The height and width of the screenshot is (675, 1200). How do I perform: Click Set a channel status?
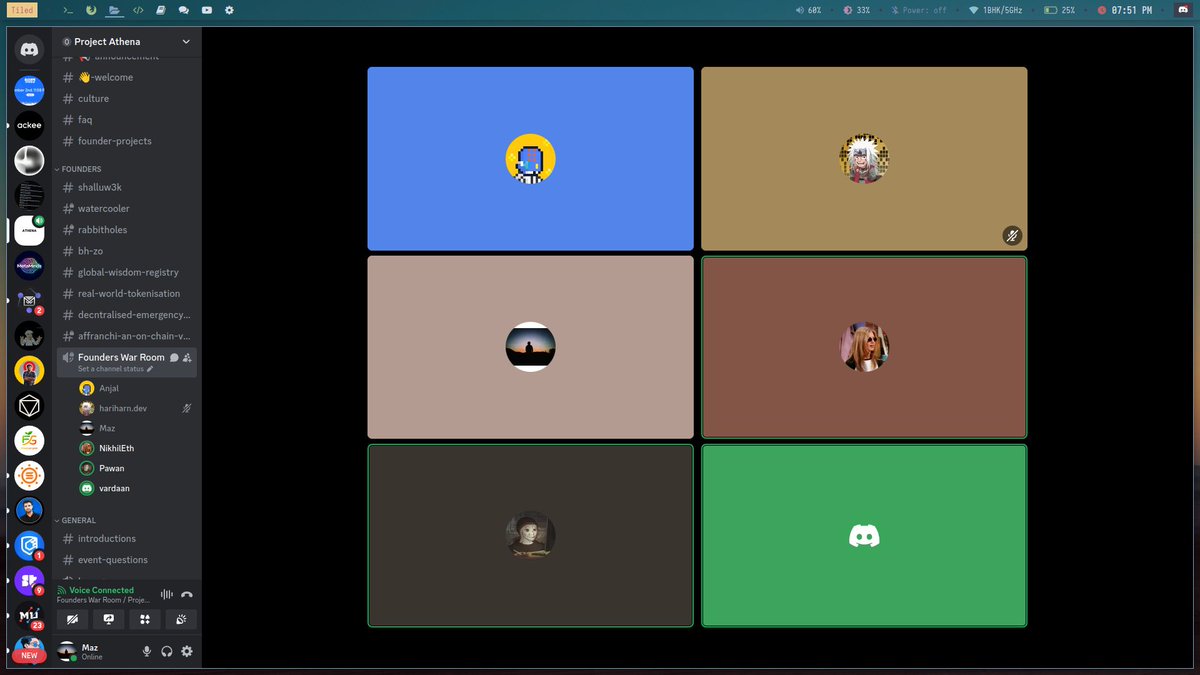click(111, 369)
